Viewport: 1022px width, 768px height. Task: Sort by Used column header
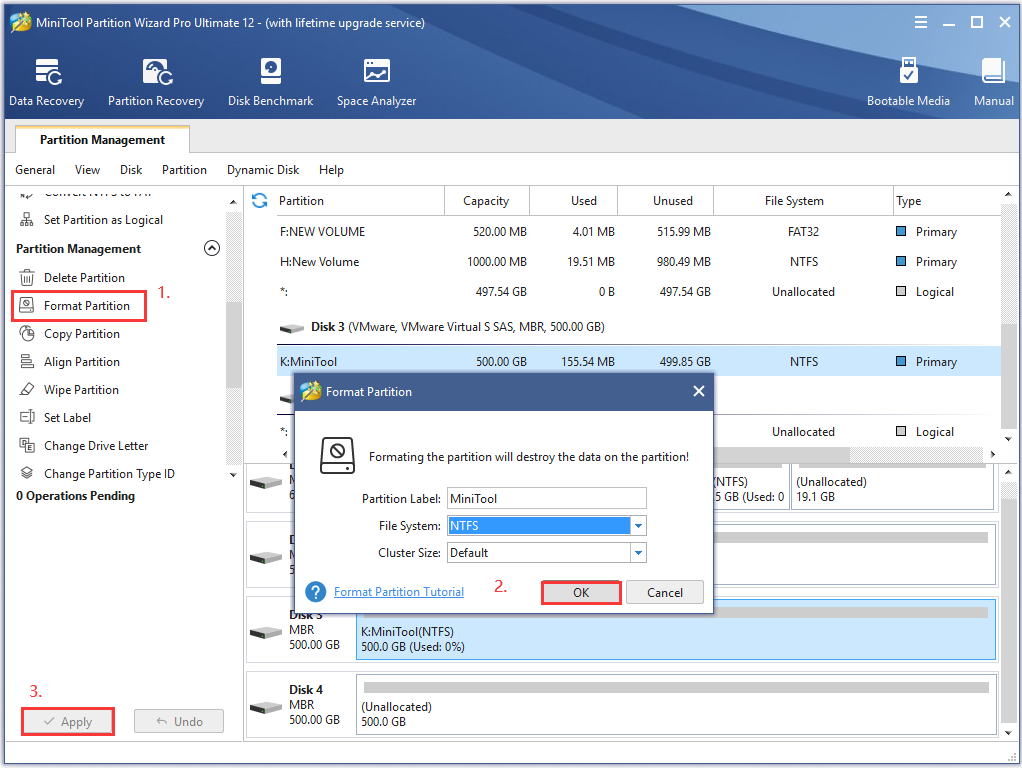click(574, 201)
